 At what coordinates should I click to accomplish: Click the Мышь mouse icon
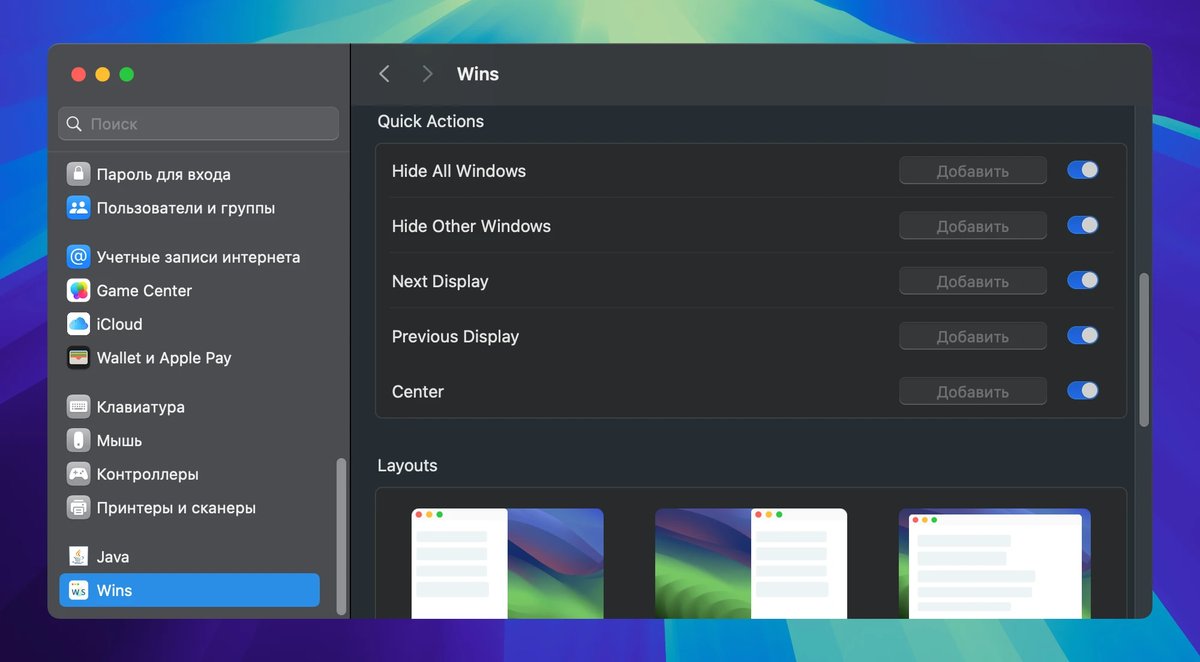(x=79, y=441)
